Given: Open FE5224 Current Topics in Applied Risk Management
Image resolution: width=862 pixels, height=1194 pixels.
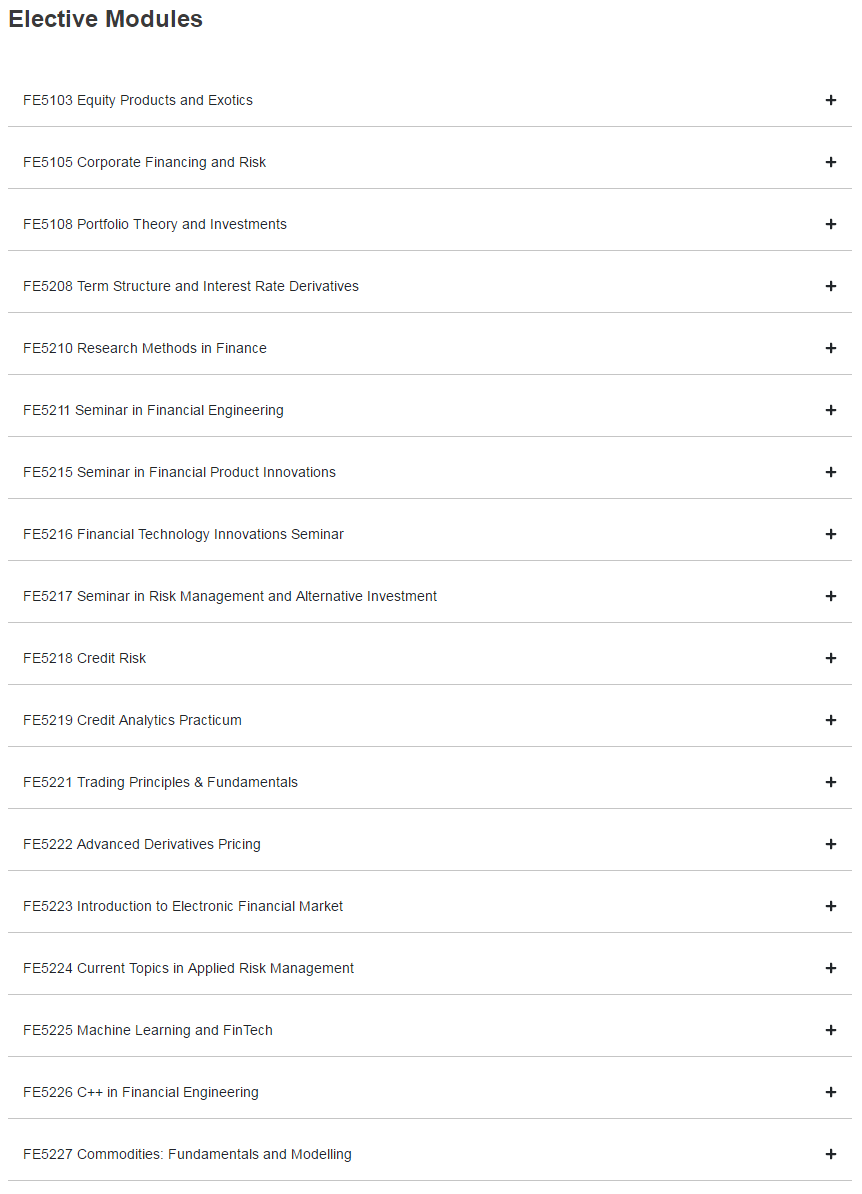Looking at the screenshot, I should pos(429,968).
